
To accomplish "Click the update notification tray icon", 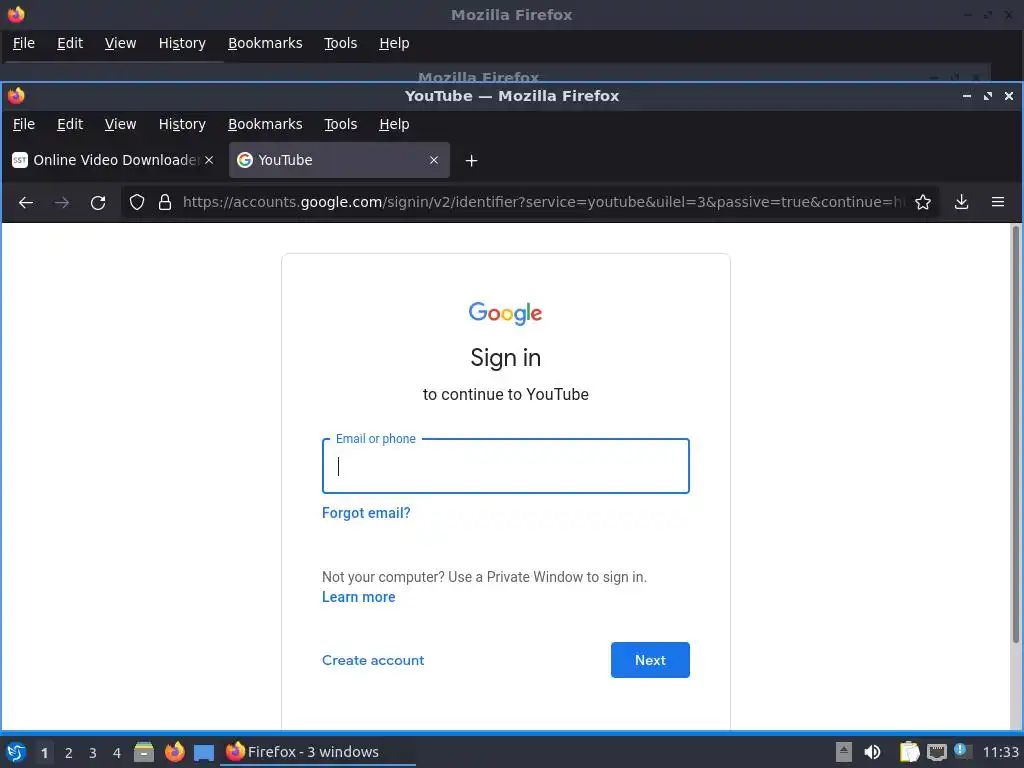I will [962, 751].
